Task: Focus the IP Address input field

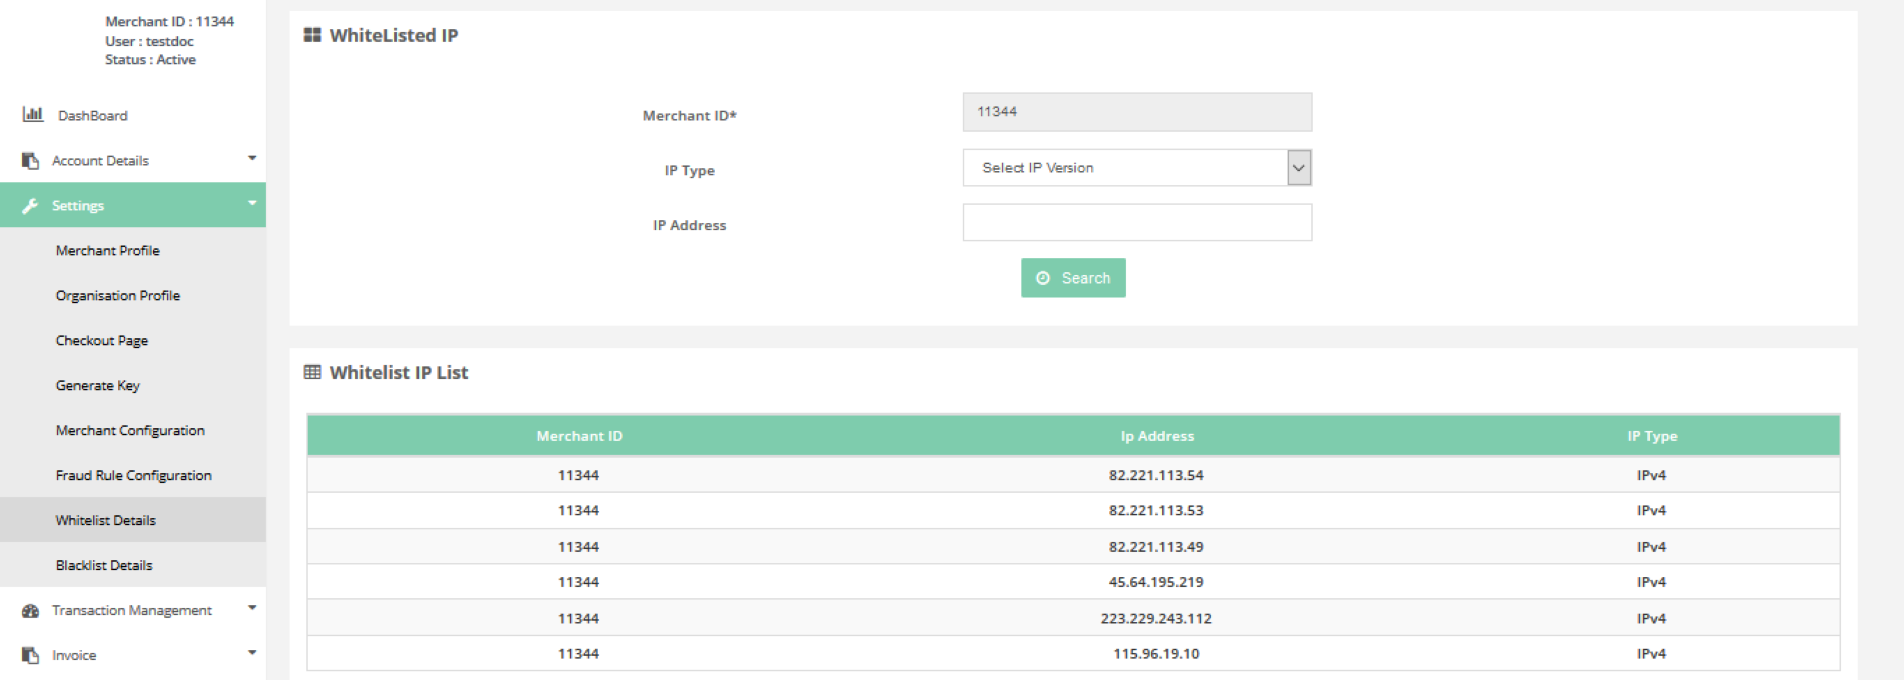Action: tap(1137, 223)
